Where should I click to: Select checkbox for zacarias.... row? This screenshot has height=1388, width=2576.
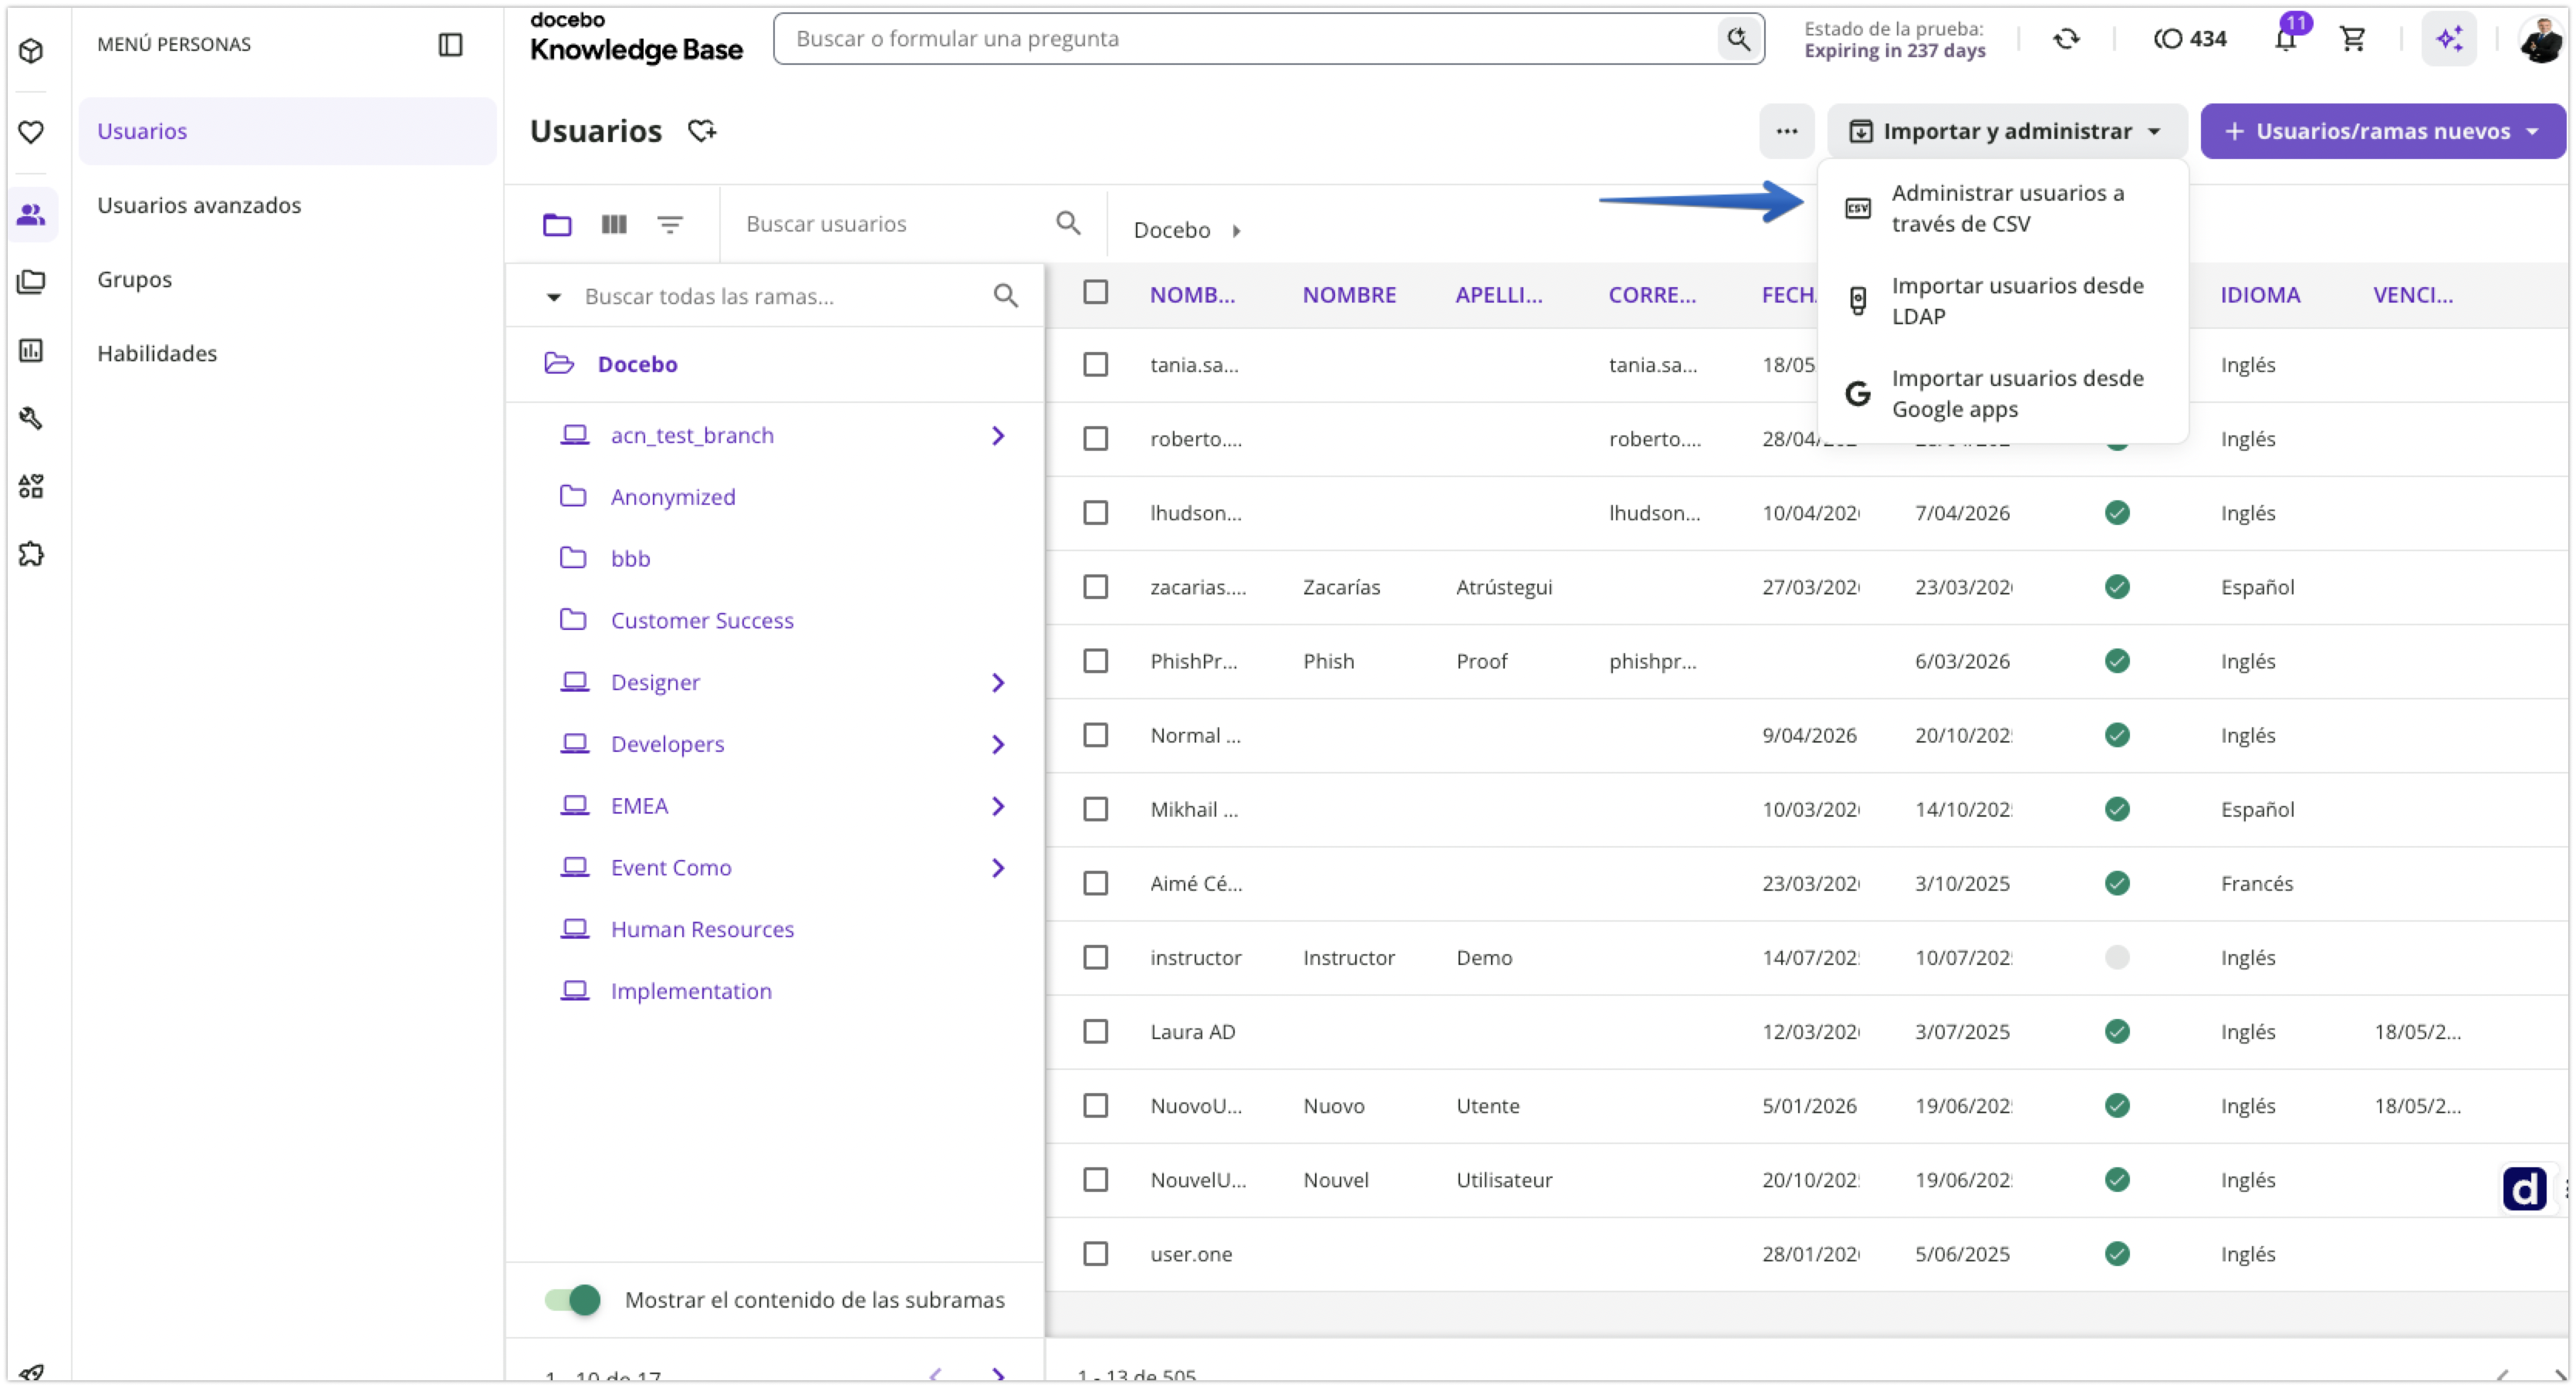(1096, 586)
